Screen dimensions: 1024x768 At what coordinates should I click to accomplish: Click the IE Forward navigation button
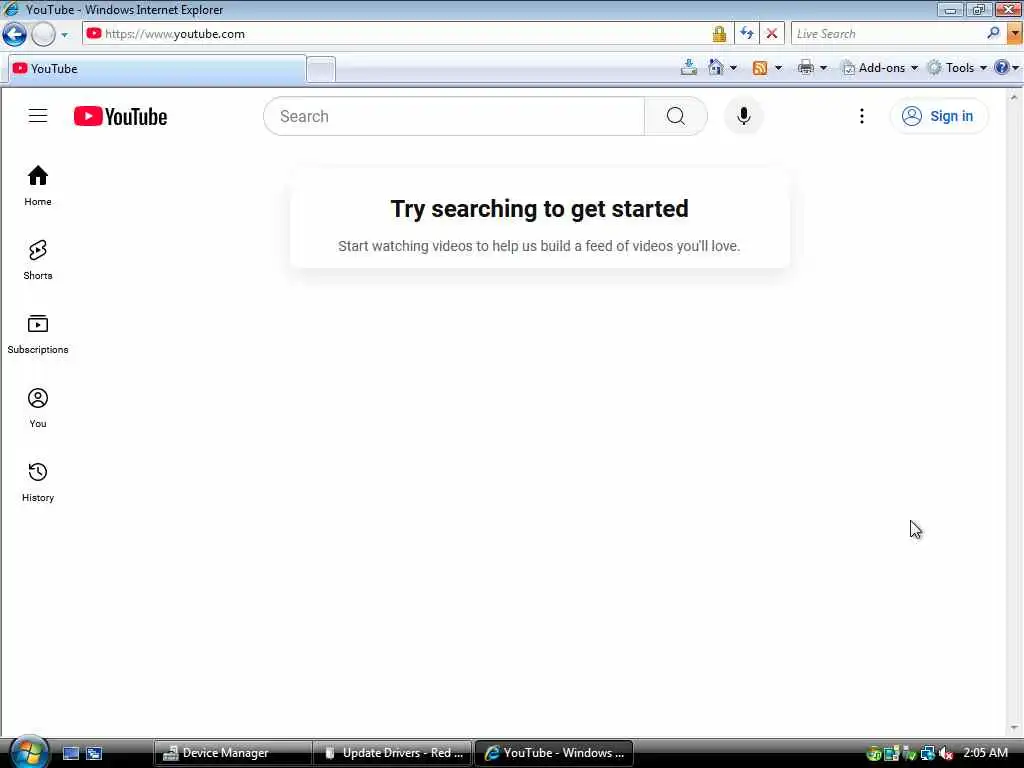[x=43, y=34]
